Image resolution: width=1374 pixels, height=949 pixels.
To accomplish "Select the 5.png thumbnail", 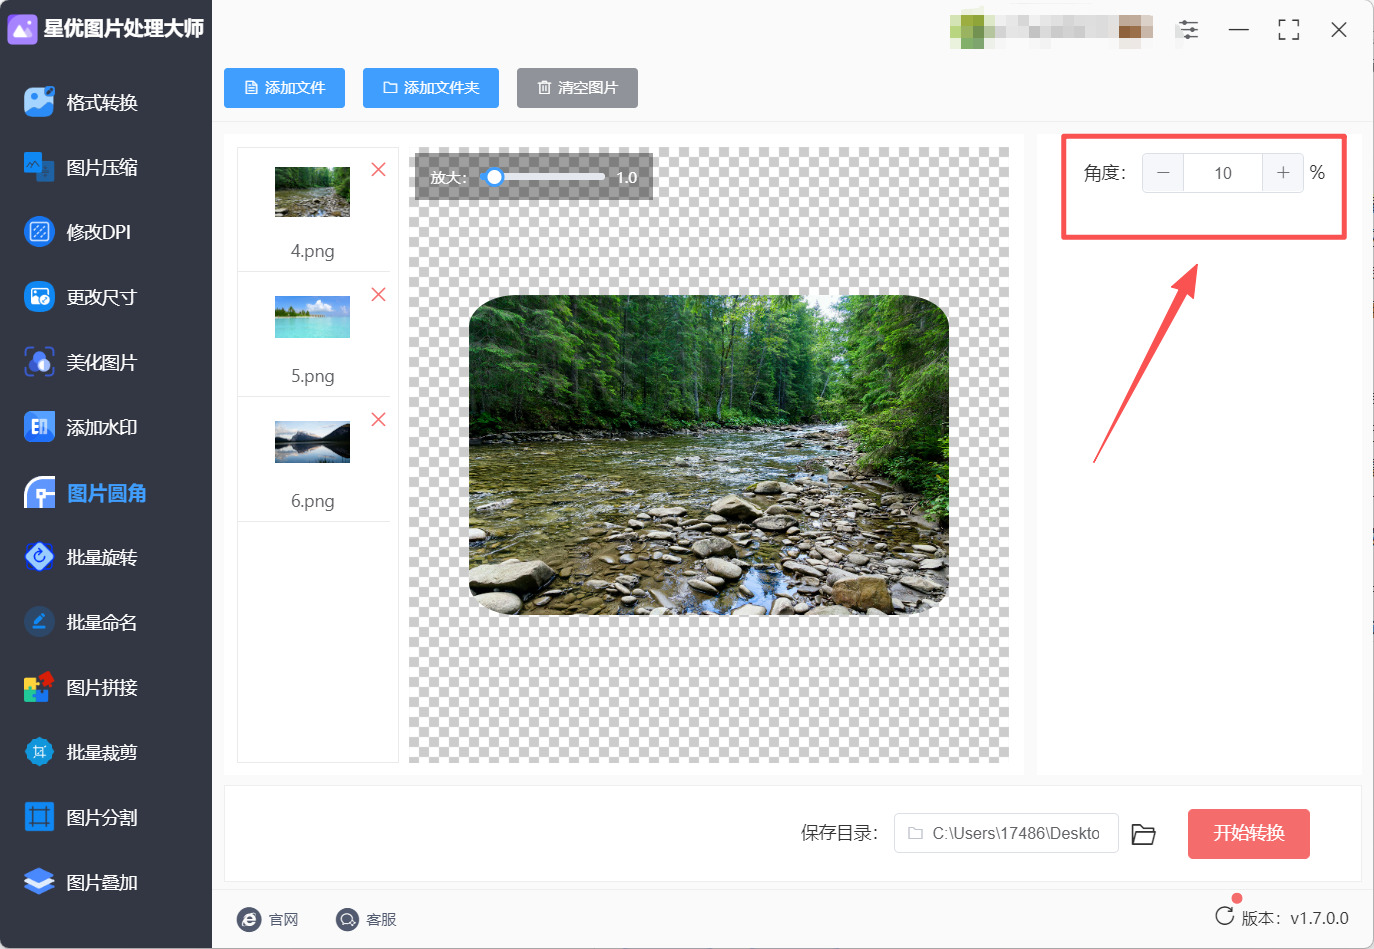I will 313,317.
